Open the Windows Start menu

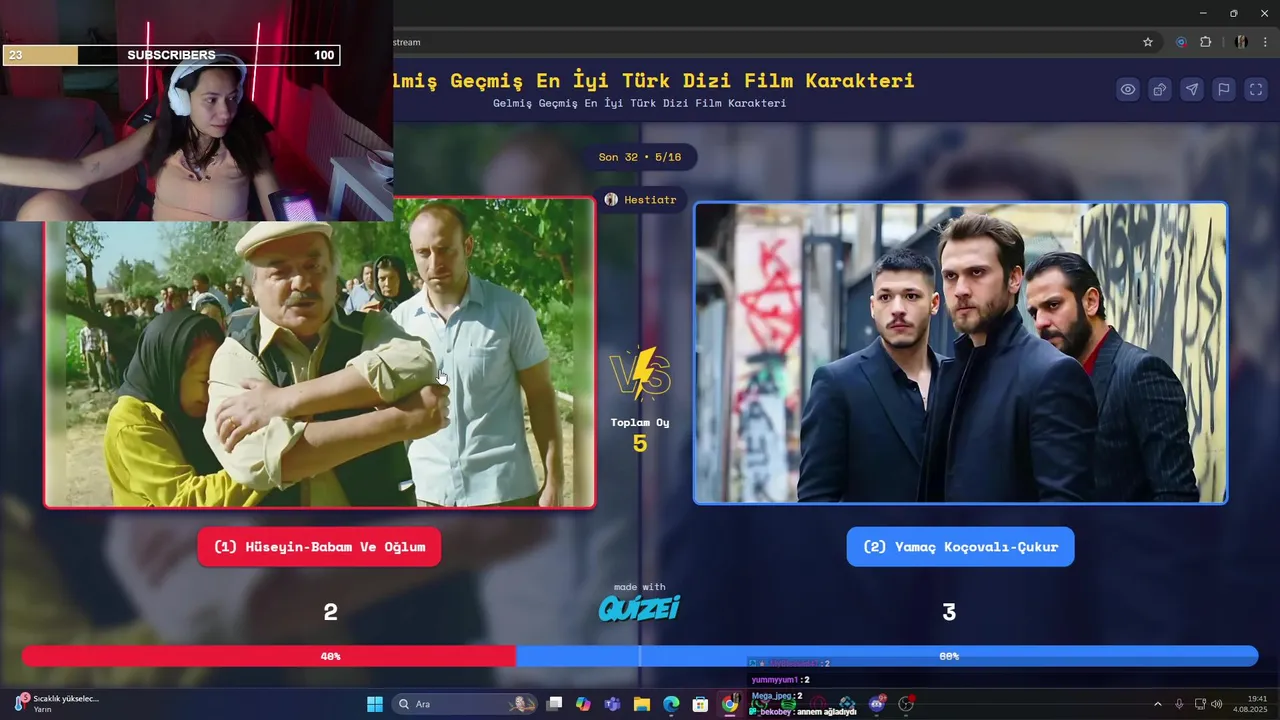(x=375, y=704)
